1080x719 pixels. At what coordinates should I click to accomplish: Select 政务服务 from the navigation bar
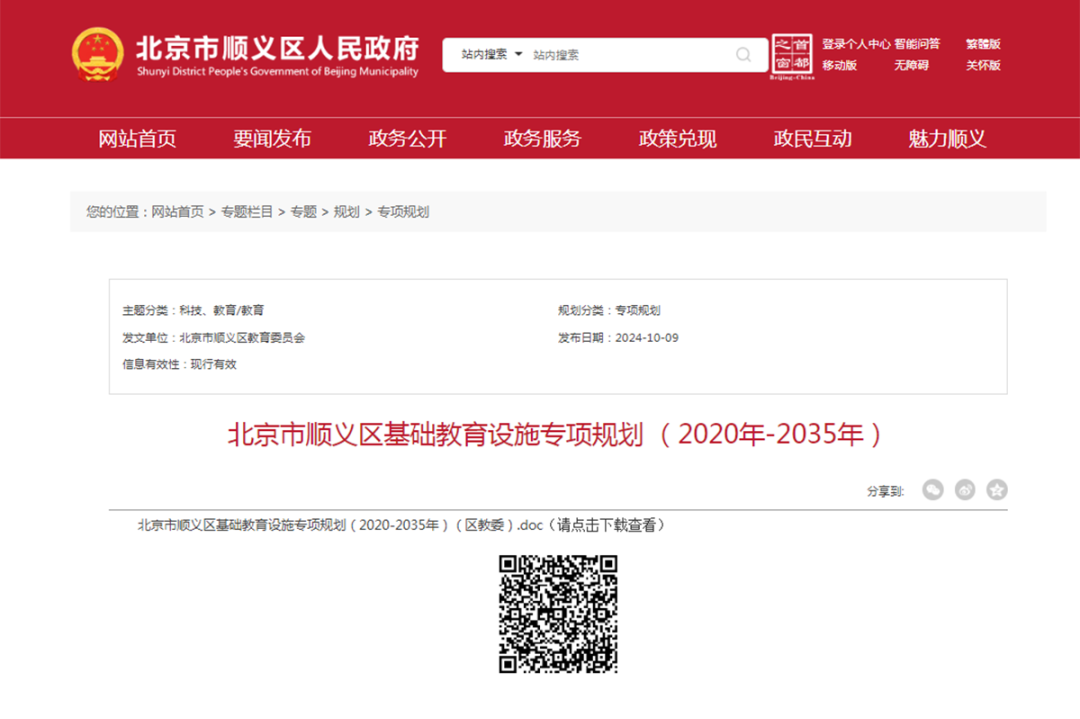pyautogui.click(x=542, y=138)
